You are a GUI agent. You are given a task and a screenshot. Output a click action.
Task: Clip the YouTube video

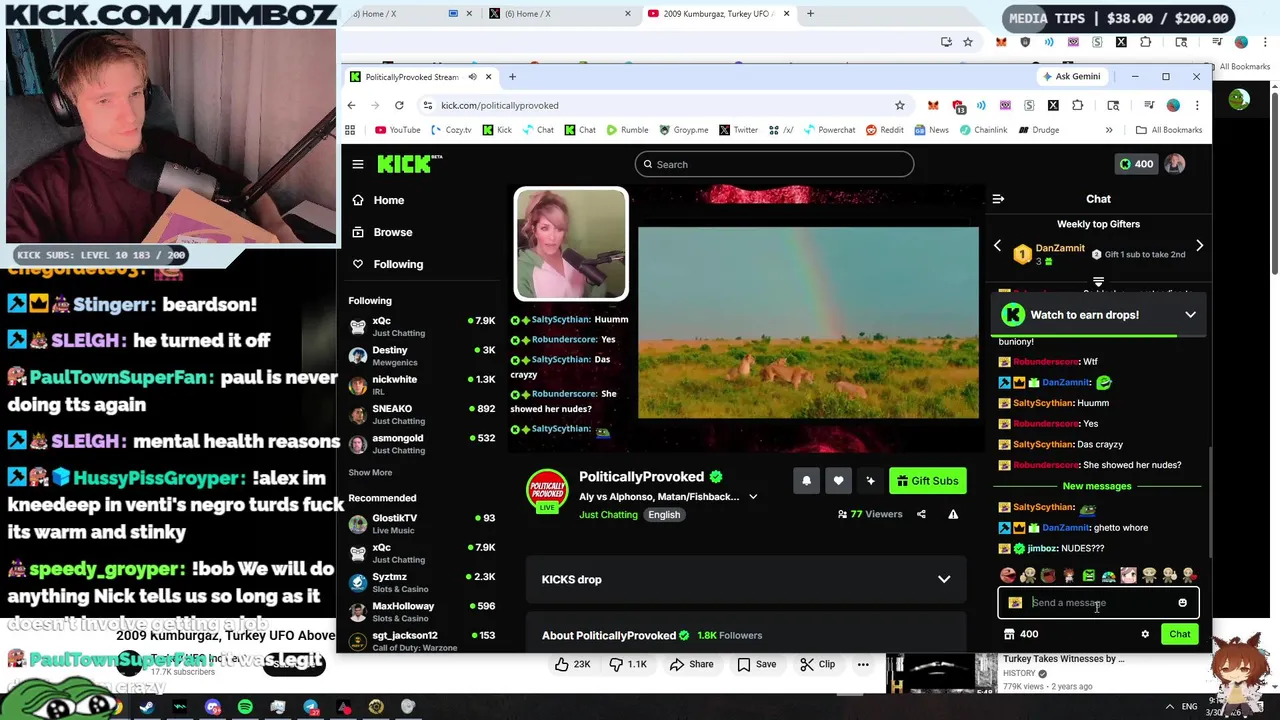(818, 664)
